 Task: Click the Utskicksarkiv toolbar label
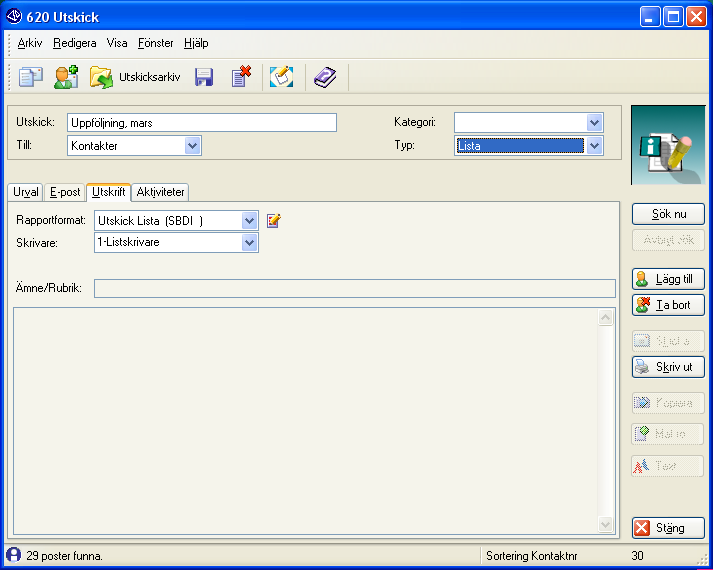(x=150, y=77)
